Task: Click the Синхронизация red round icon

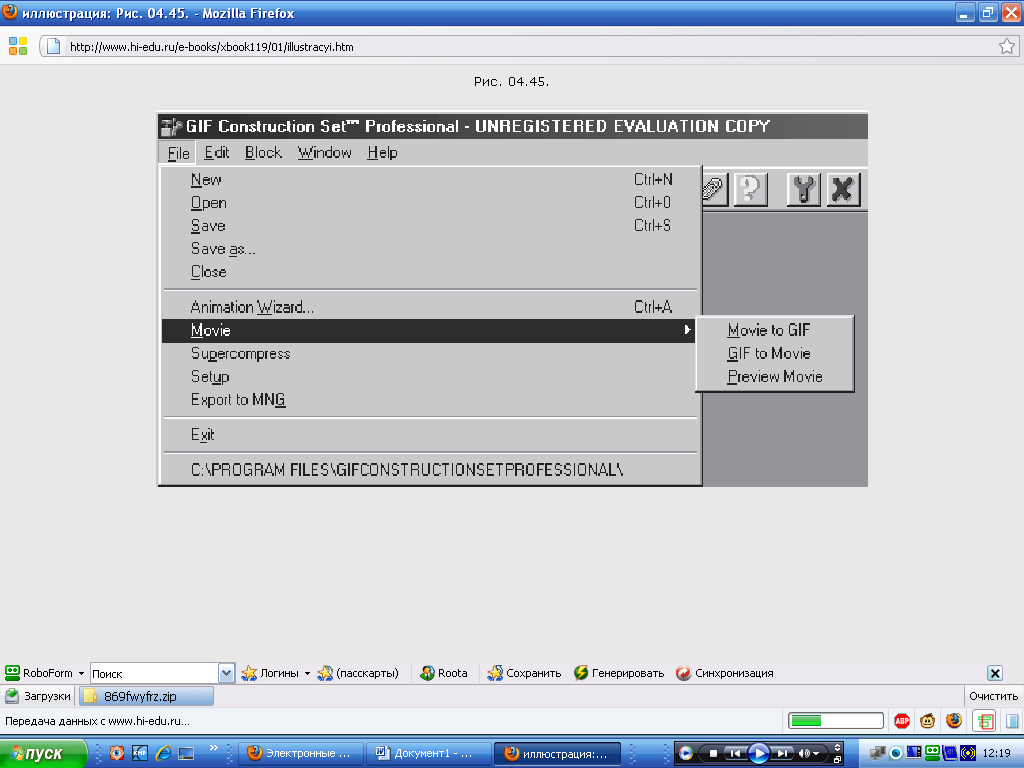Action: (x=683, y=673)
